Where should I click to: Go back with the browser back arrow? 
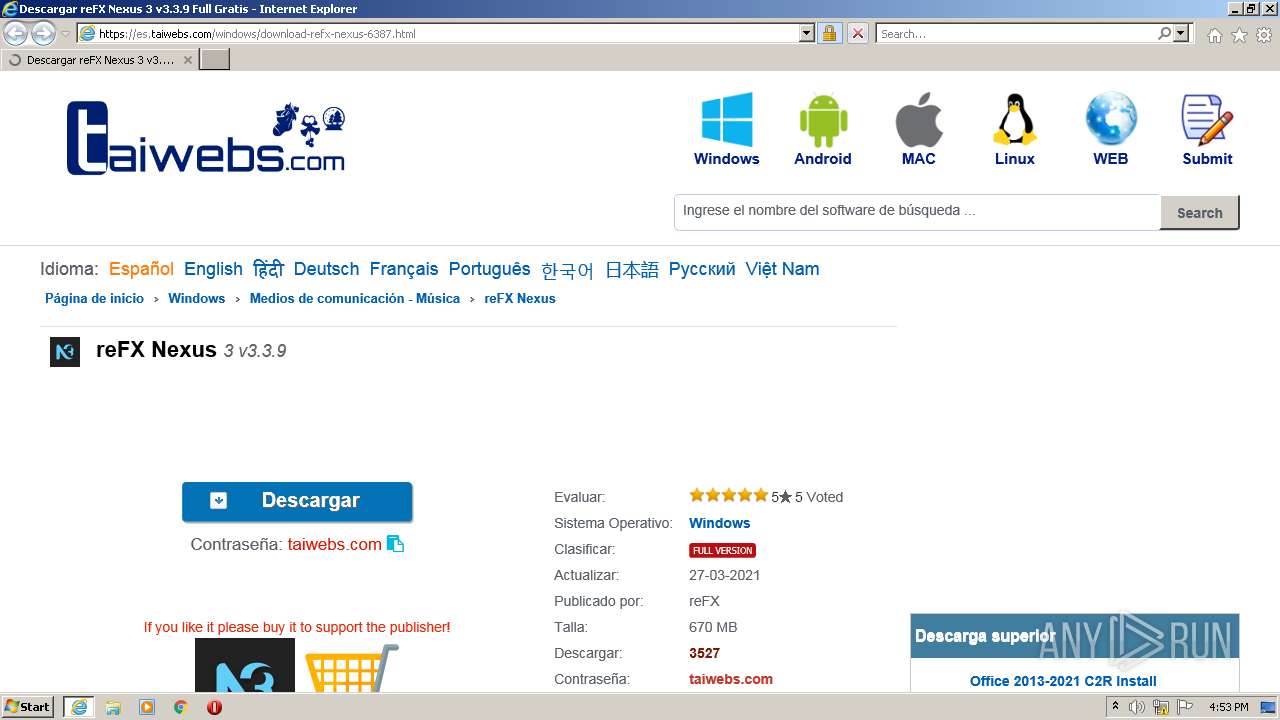tap(16, 34)
